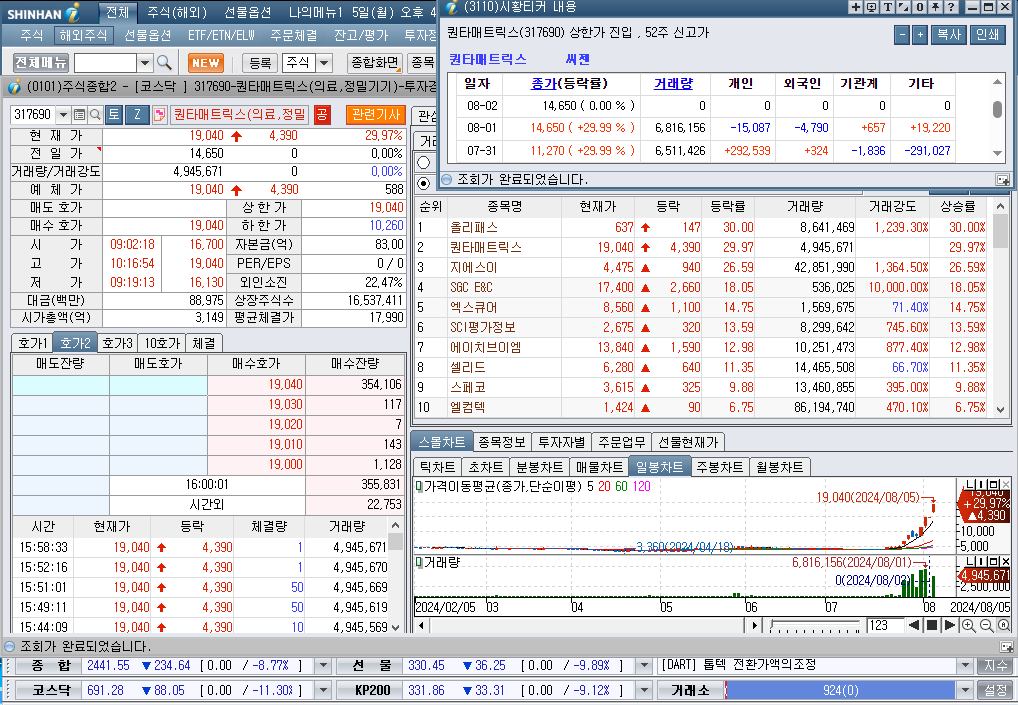Screen dimensions: 1018x705
Task: Switch to the 10호가 tab
Action: 162,343
